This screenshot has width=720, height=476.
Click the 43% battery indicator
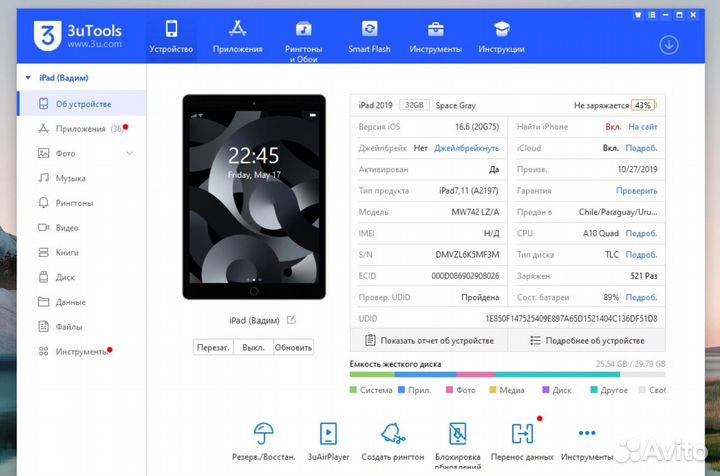tap(644, 105)
